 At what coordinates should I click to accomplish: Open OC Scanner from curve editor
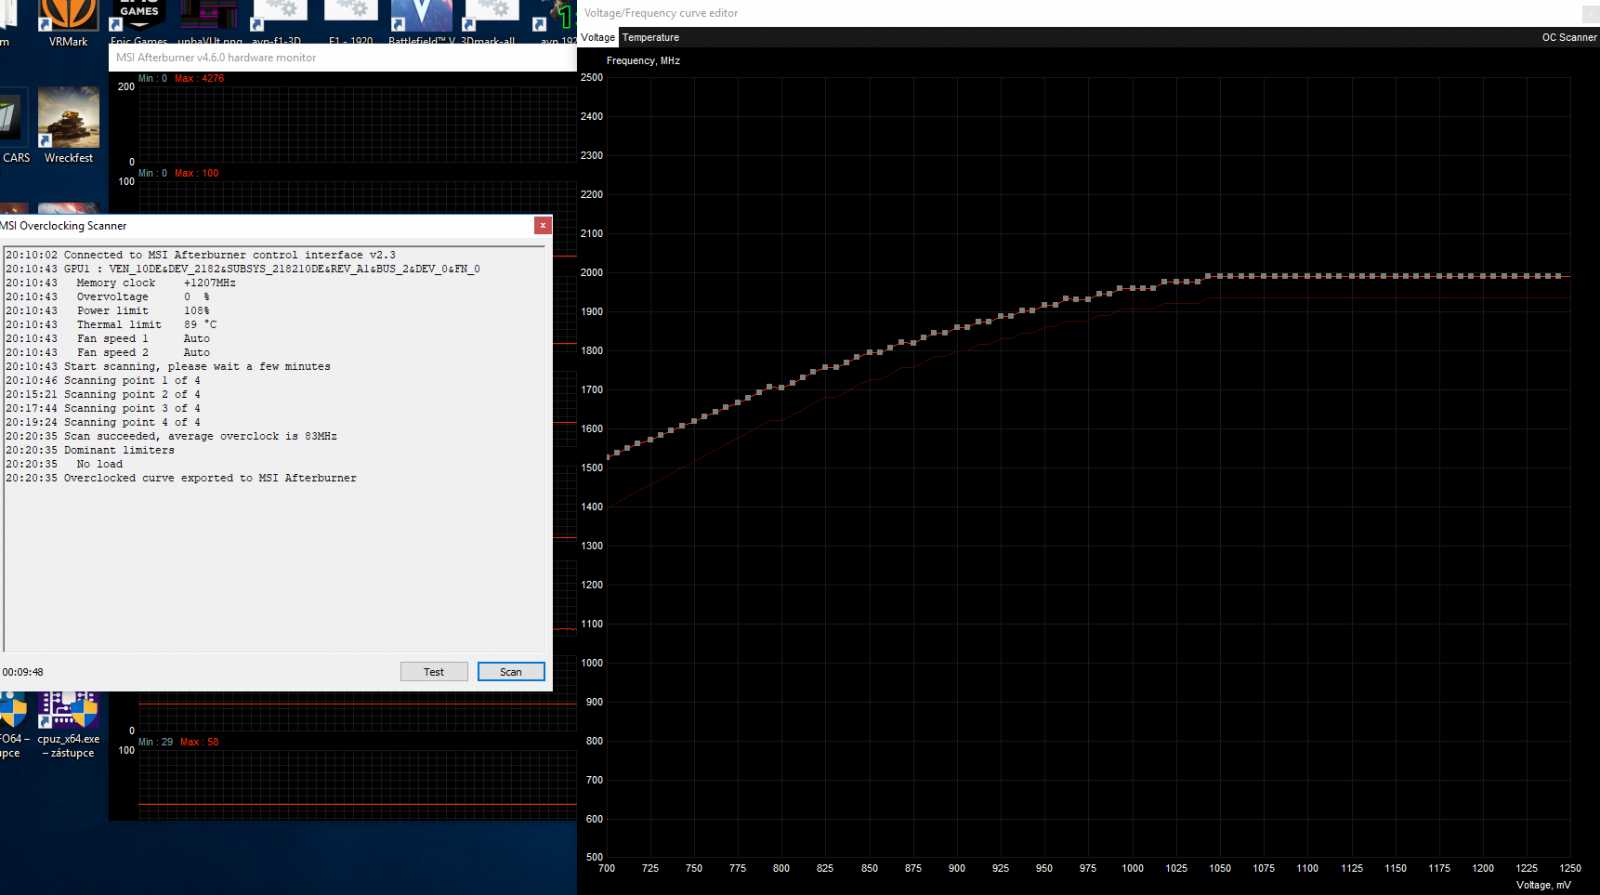click(1569, 37)
